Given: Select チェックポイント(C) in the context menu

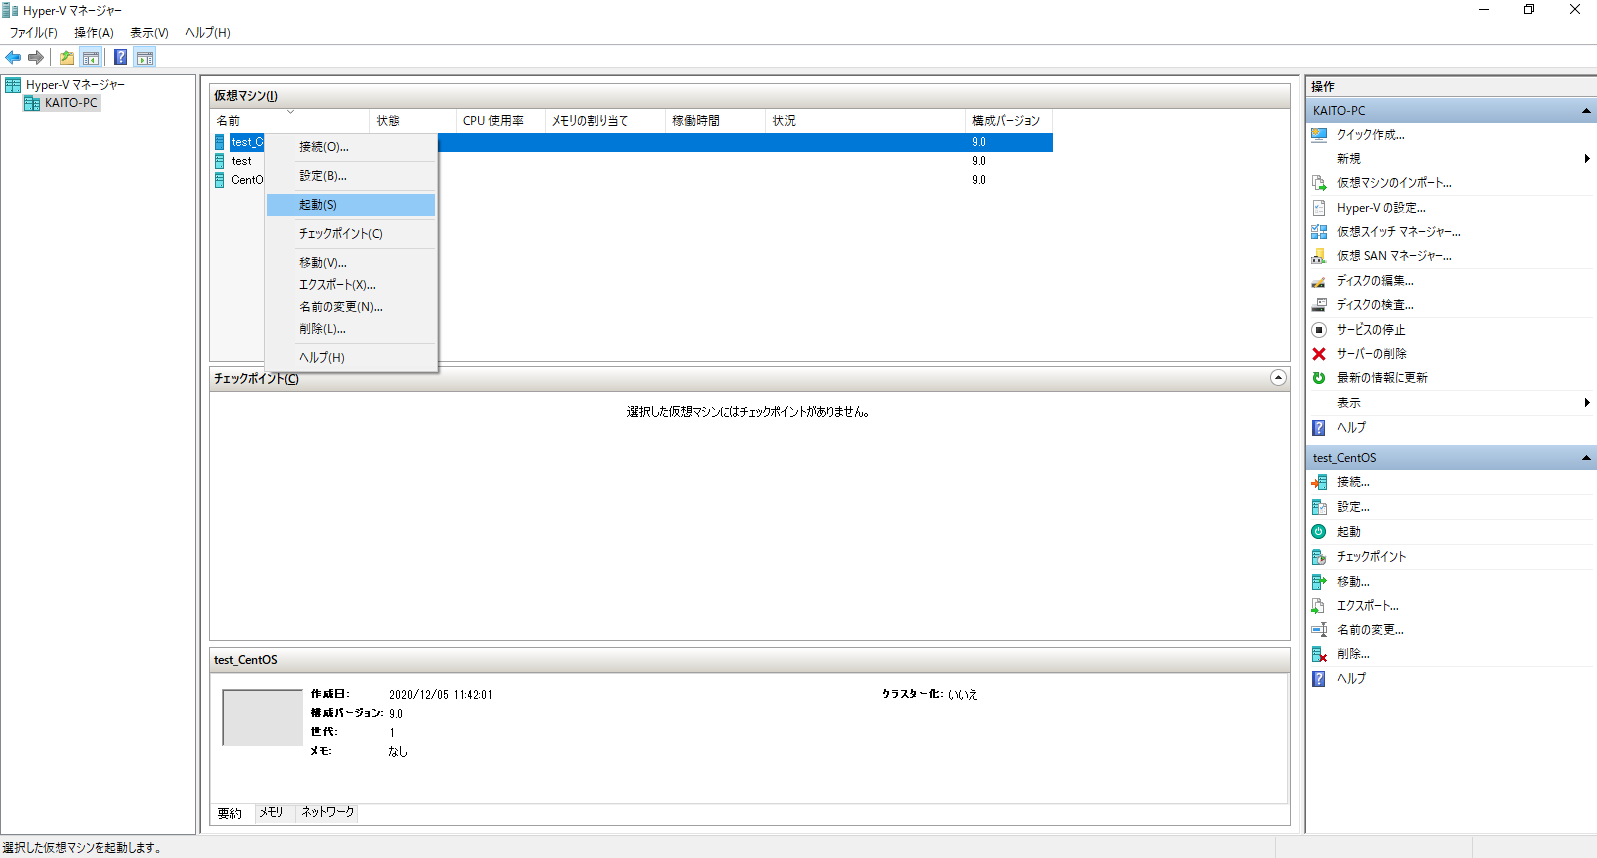Looking at the screenshot, I should pos(351,234).
